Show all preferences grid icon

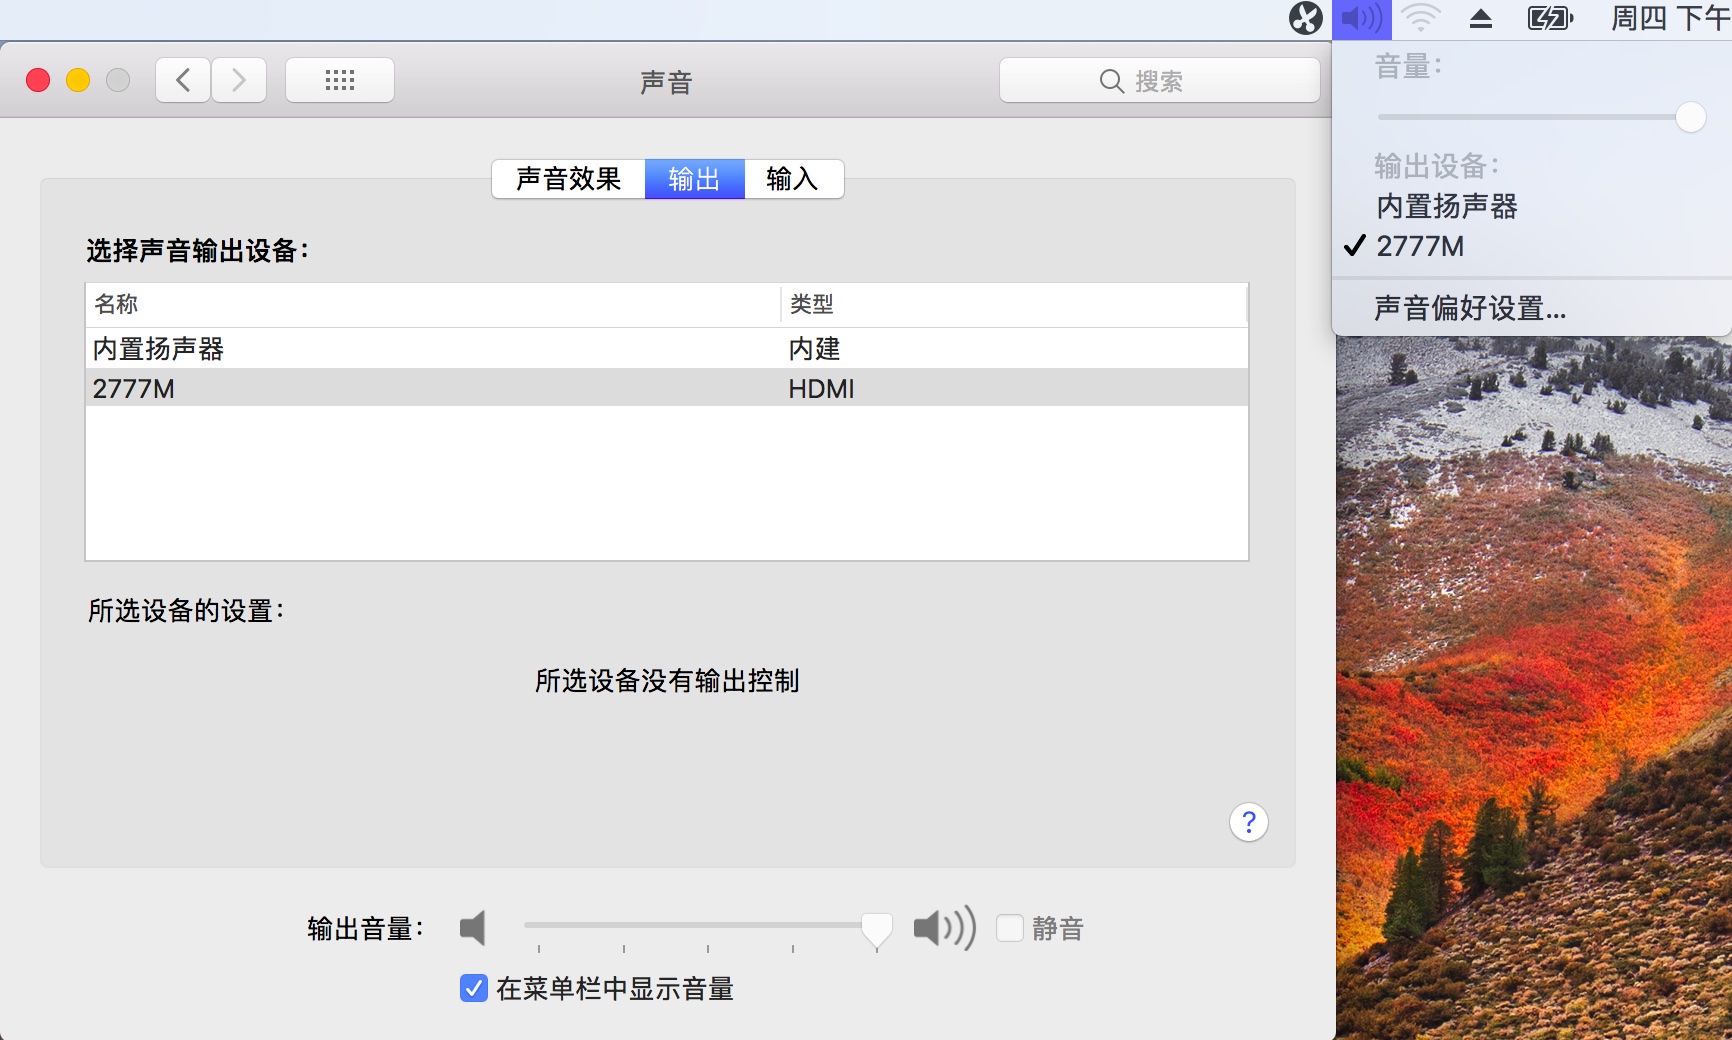[x=340, y=80]
